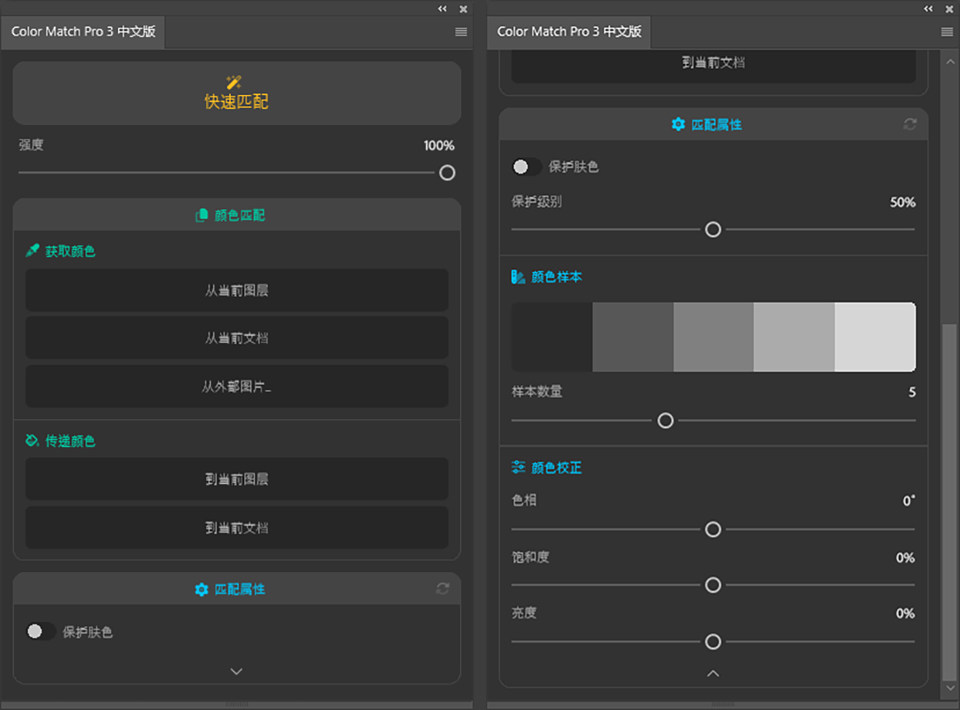Screen dimensions: 960x710
Task: Toggle 保护肤色 switch in right panel
Action: pos(527,166)
